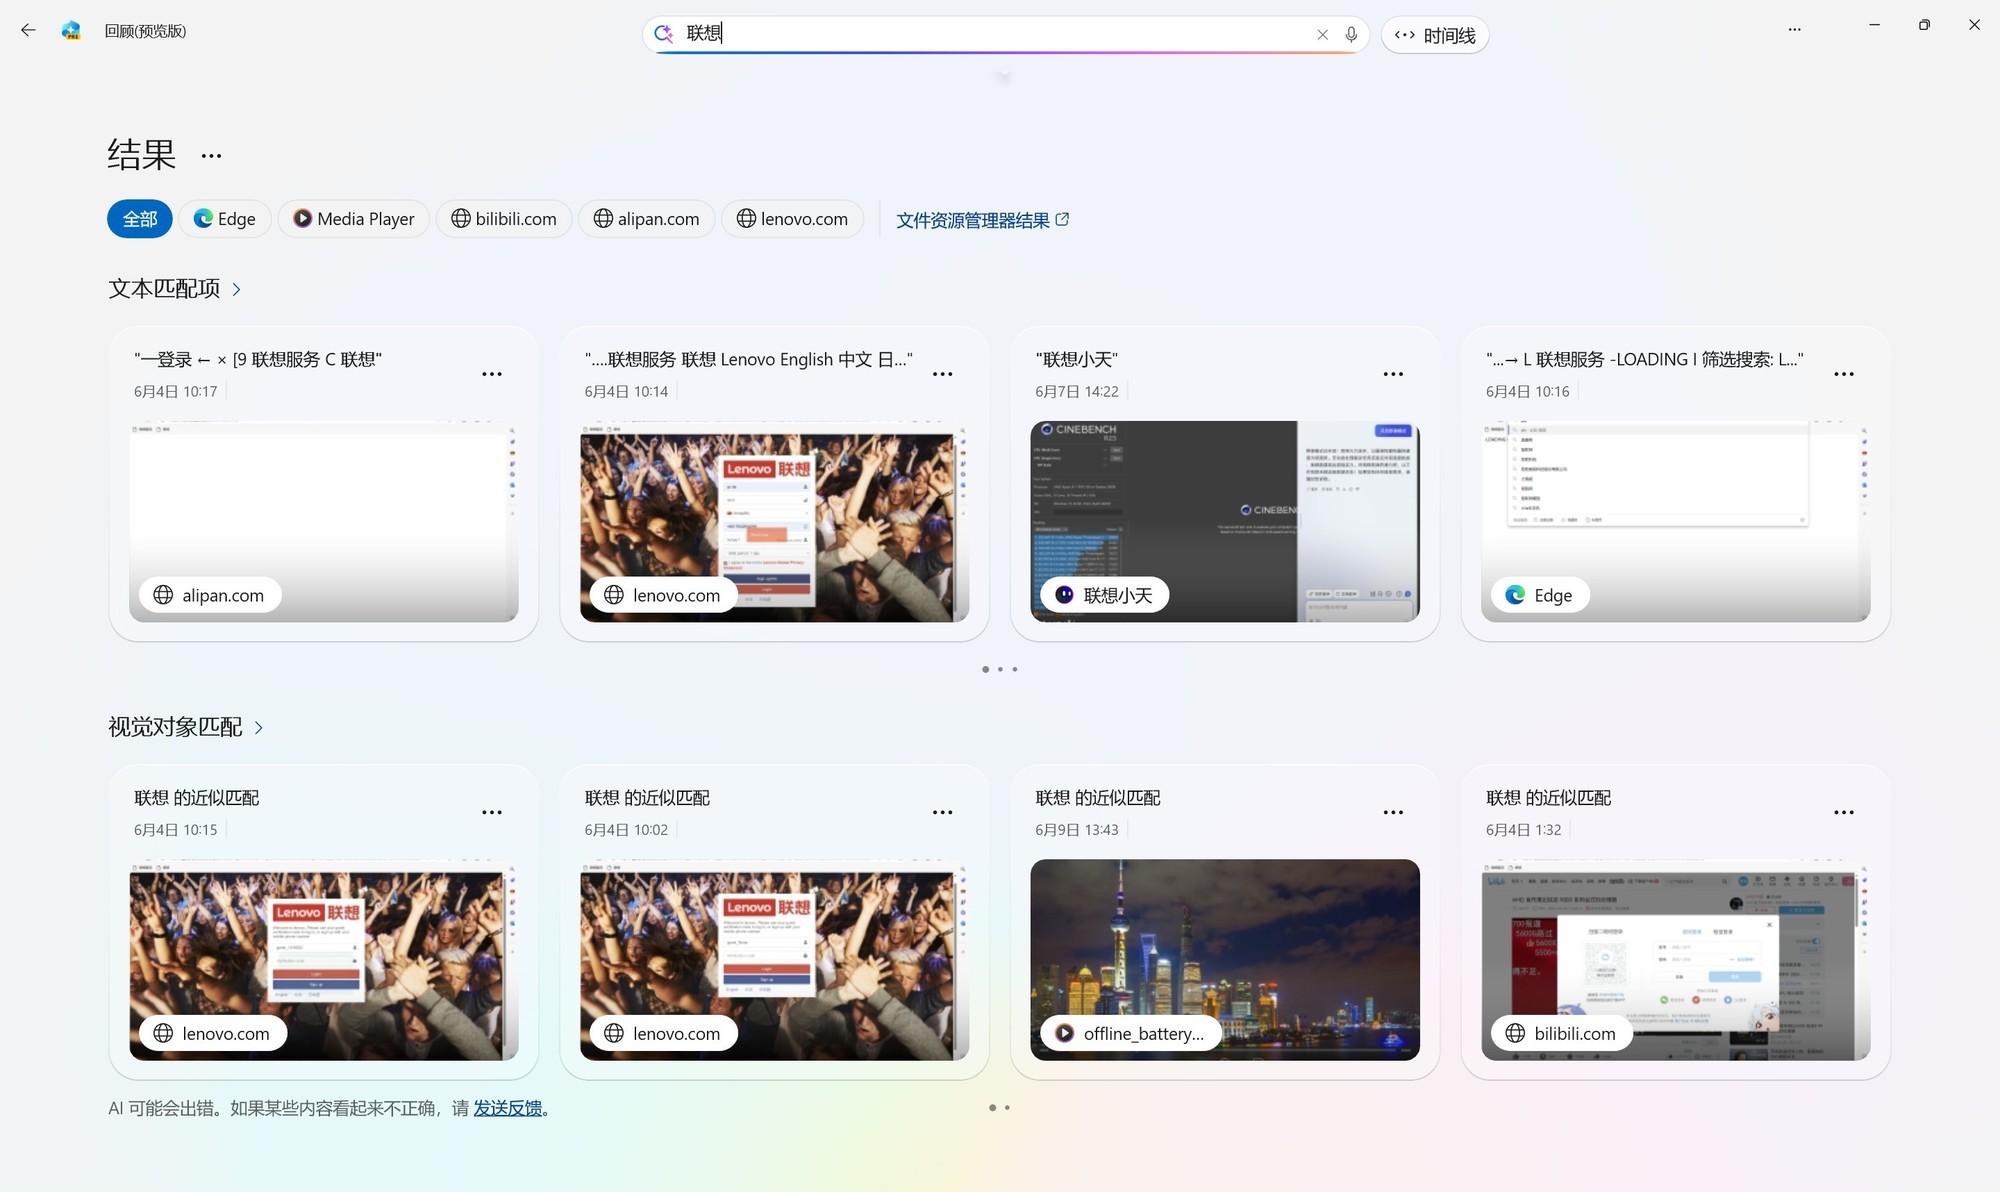The image size is (2000, 1192).
Task: Filter results by the bilibili.com chip
Action: point(504,219)
